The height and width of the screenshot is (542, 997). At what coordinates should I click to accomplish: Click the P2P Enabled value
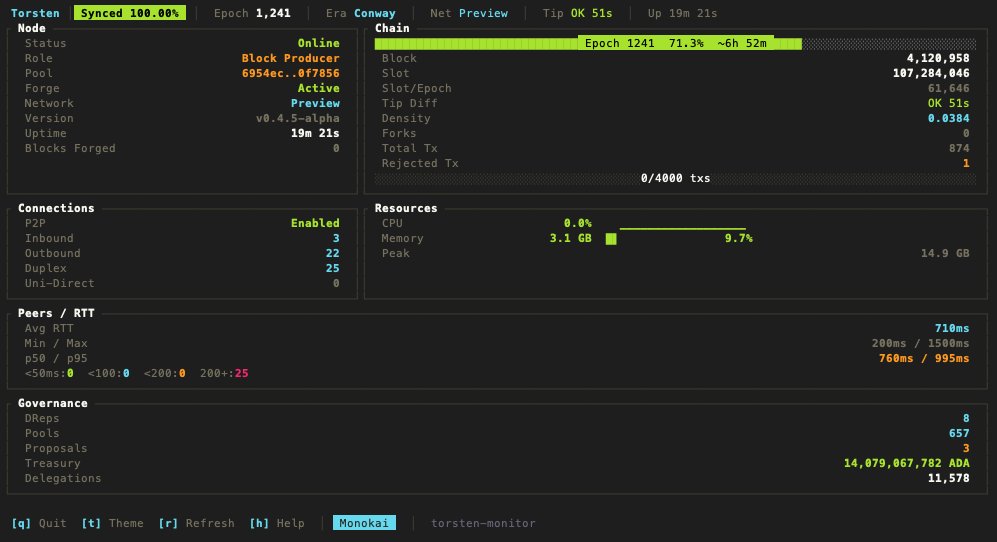coord(315,223)
